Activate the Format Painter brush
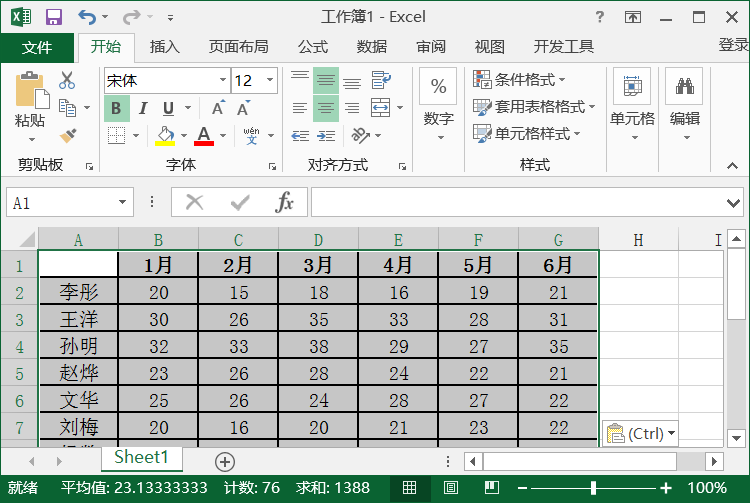 click(x=68, y=135)
